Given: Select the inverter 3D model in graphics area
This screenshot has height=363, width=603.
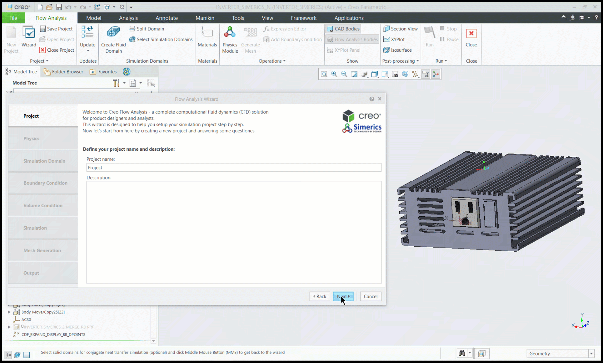Looking at the screenshot, I should click(x=491, y=201).
